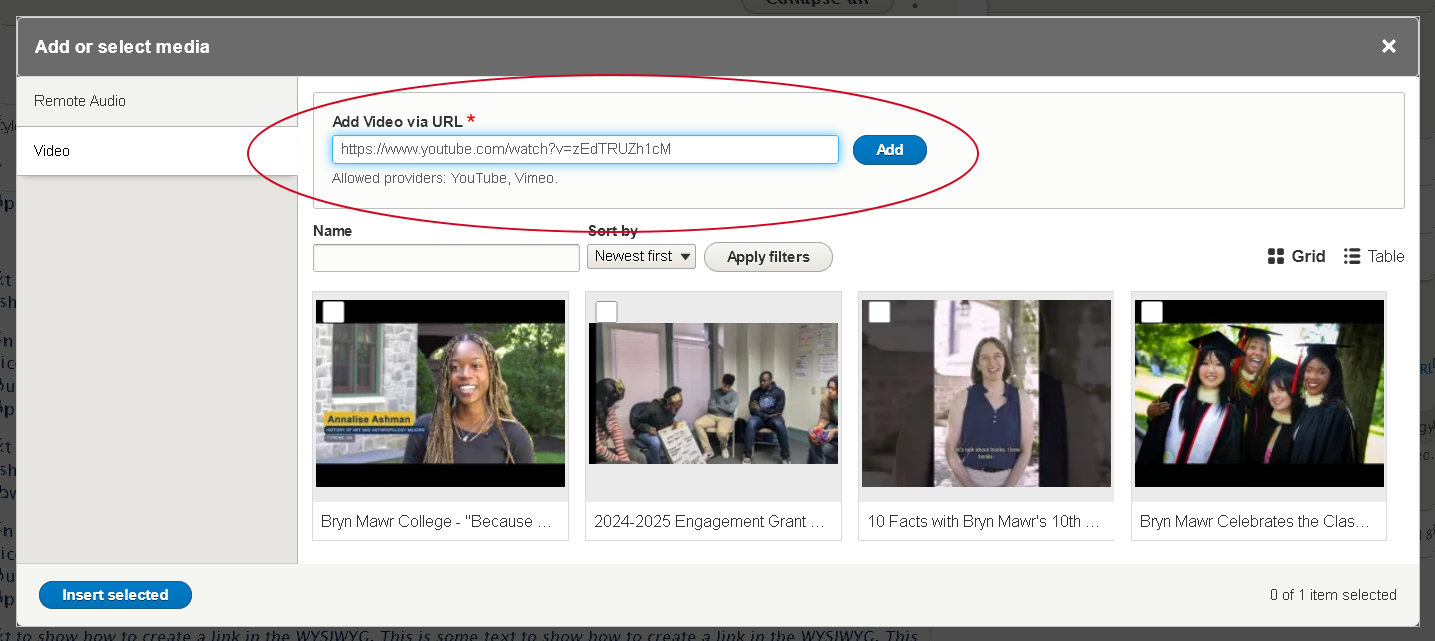Click the Name filter text field

coord(446,257)
